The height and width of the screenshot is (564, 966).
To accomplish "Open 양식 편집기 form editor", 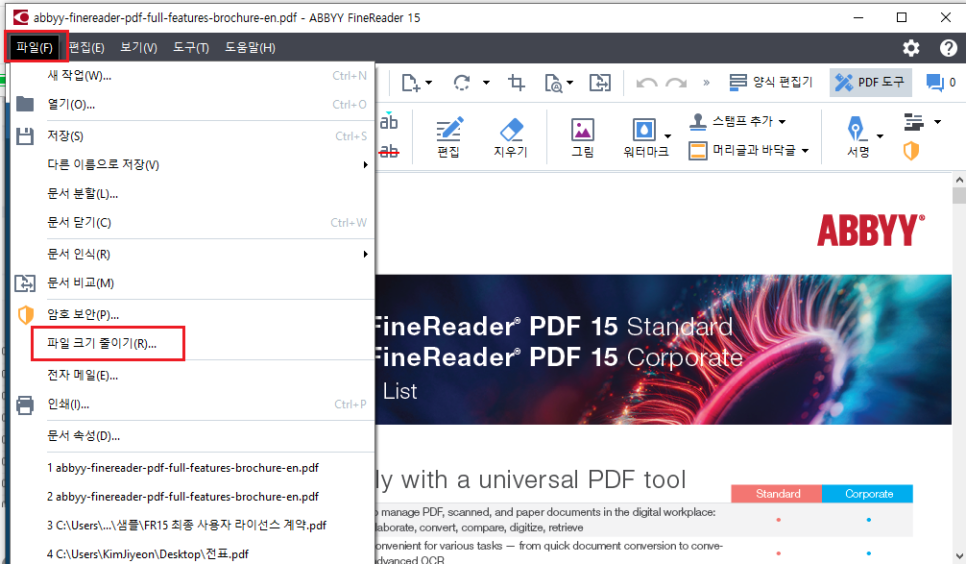I will coord(771,82).
